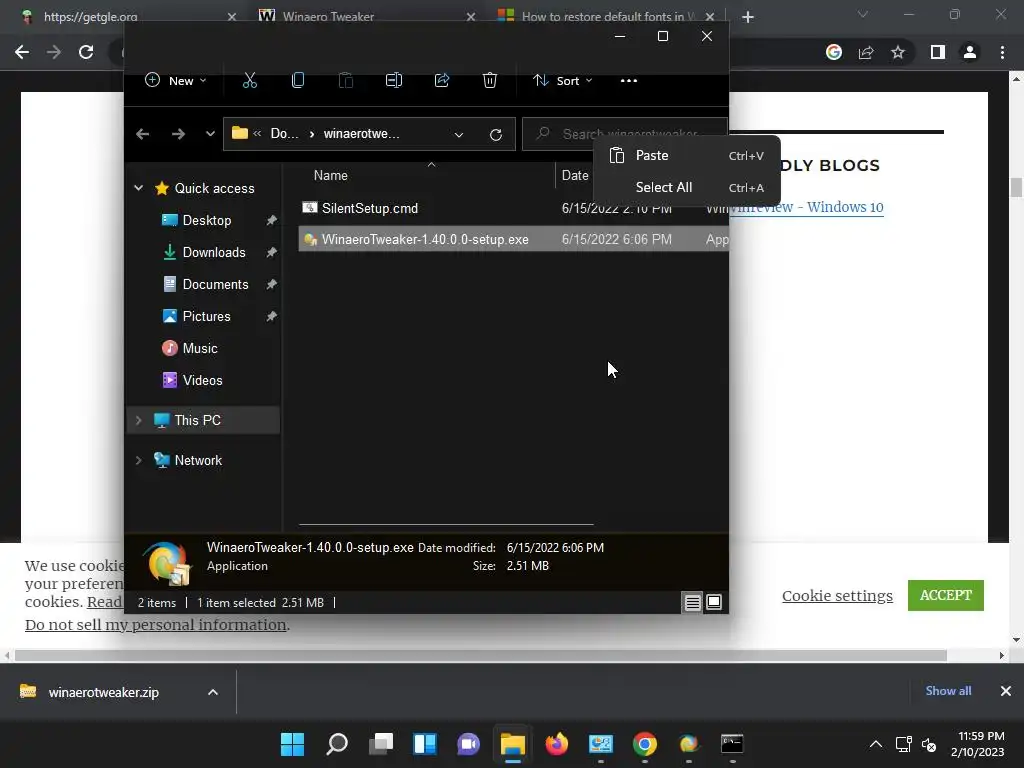Open Firefox from the taskbar
This screenshot has width=1024, height=768.
(556, 744)
